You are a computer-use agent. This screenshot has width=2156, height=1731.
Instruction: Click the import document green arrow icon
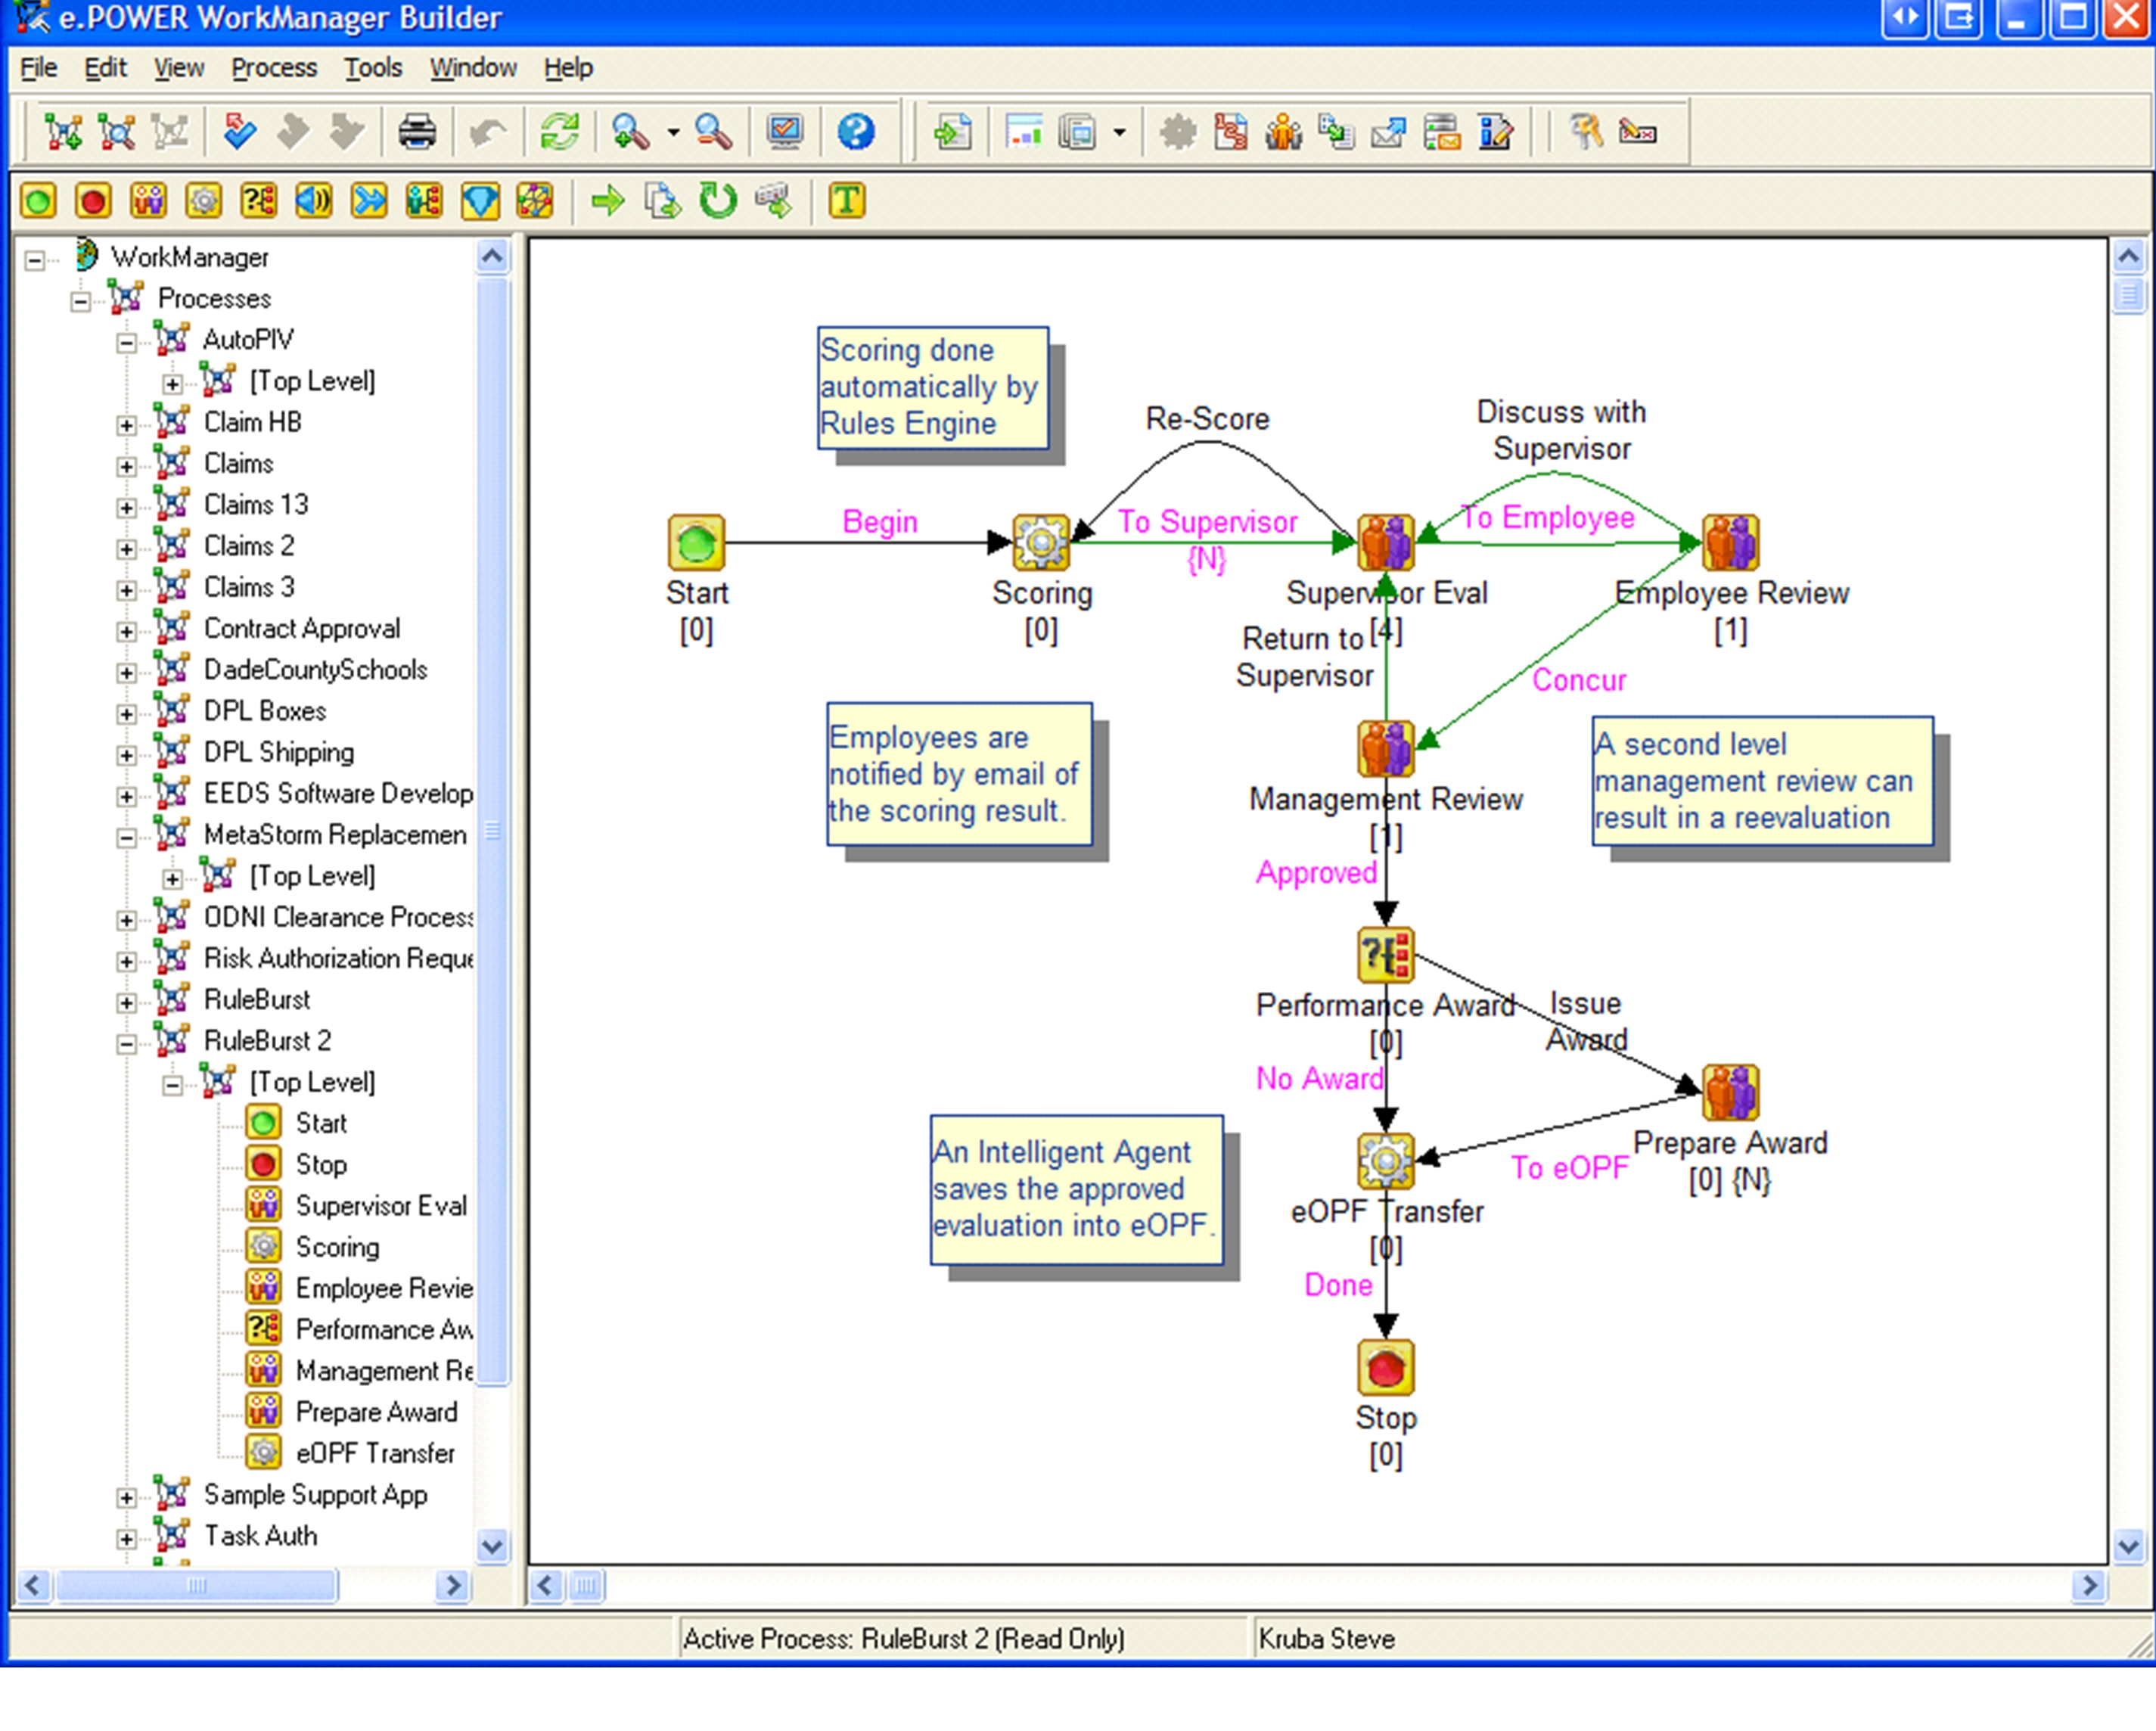click(x=952, y=132)
